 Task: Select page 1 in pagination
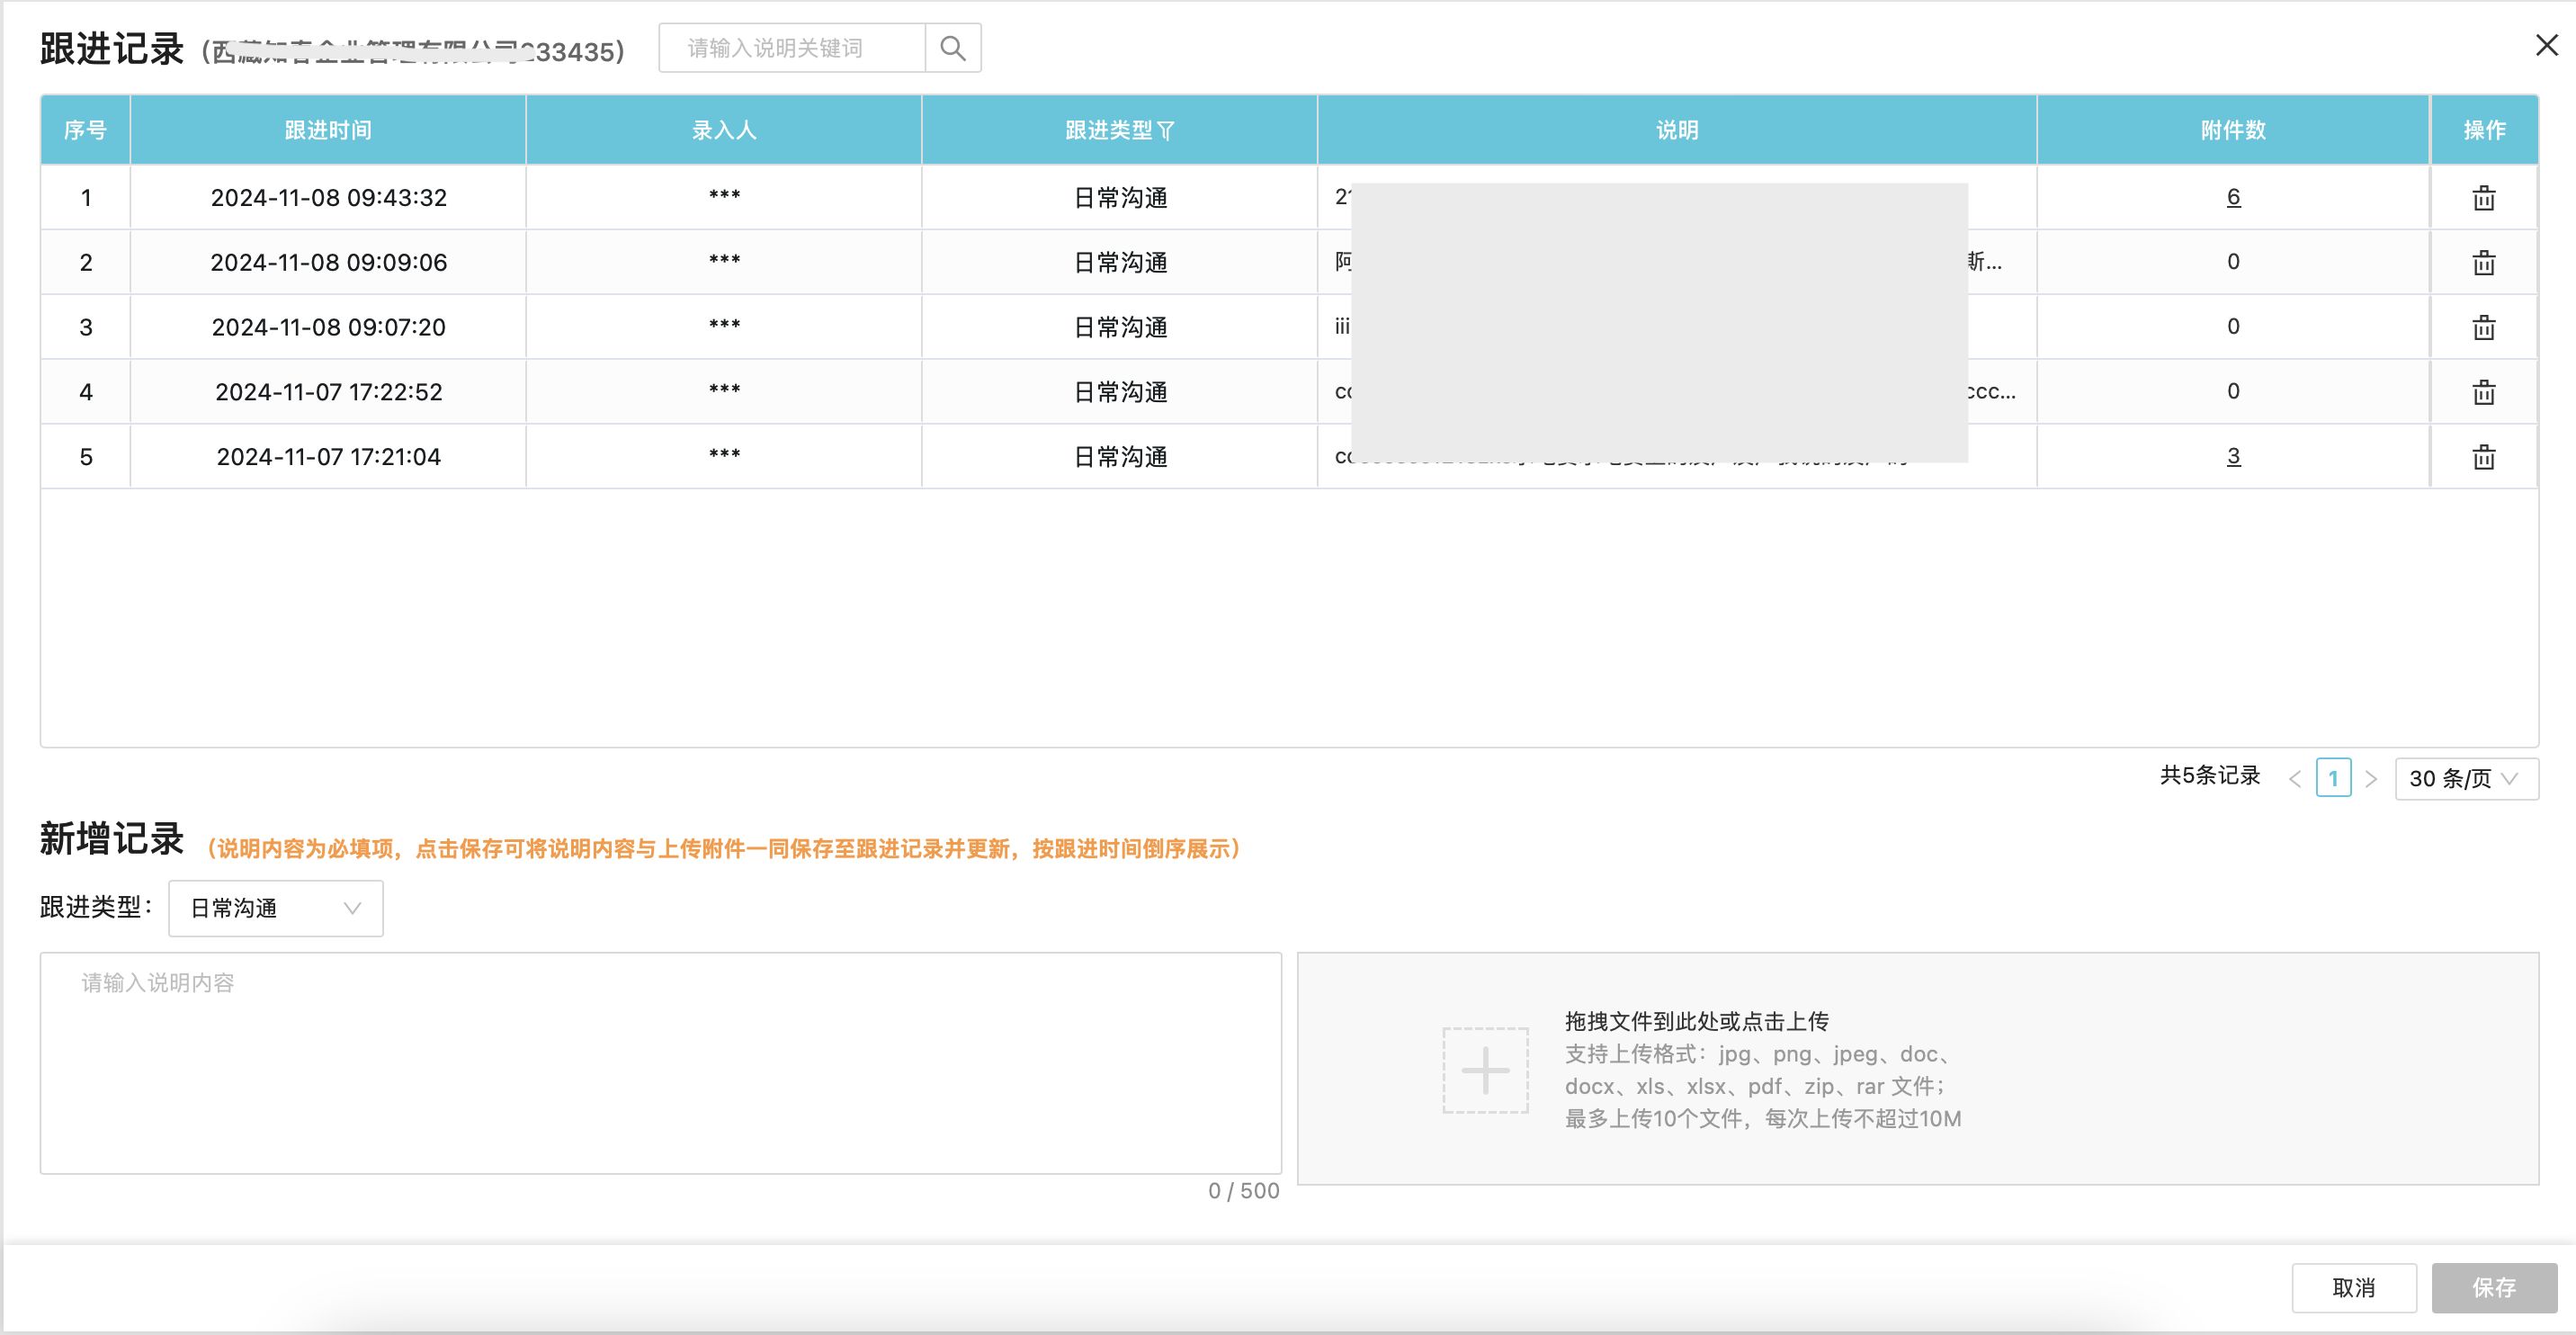point(2333,778)
